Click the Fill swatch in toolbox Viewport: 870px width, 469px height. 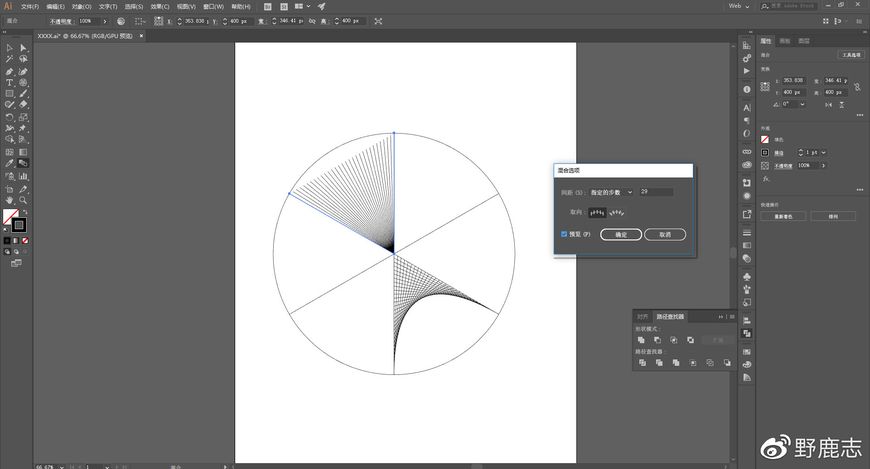(x=11, y=216)
